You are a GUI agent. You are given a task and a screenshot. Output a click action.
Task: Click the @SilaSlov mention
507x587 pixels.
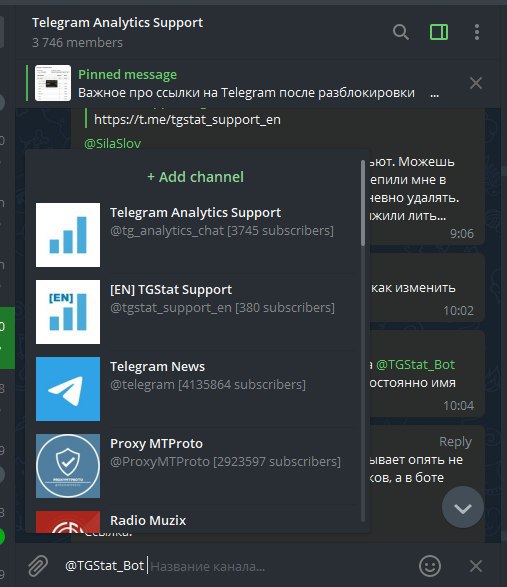(x=113, y=143)
